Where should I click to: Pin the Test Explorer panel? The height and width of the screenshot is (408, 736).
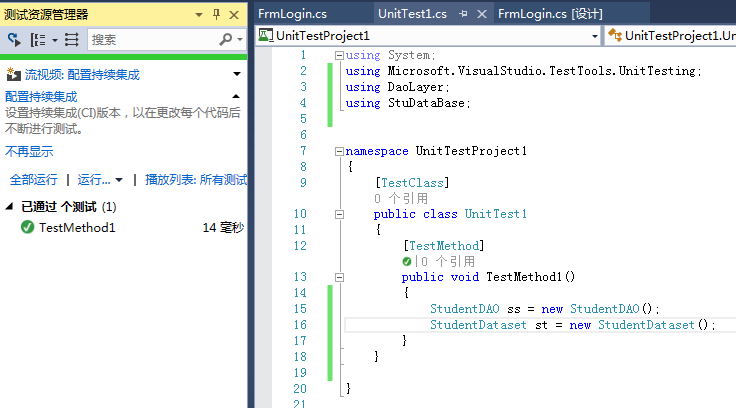(216, 15)
